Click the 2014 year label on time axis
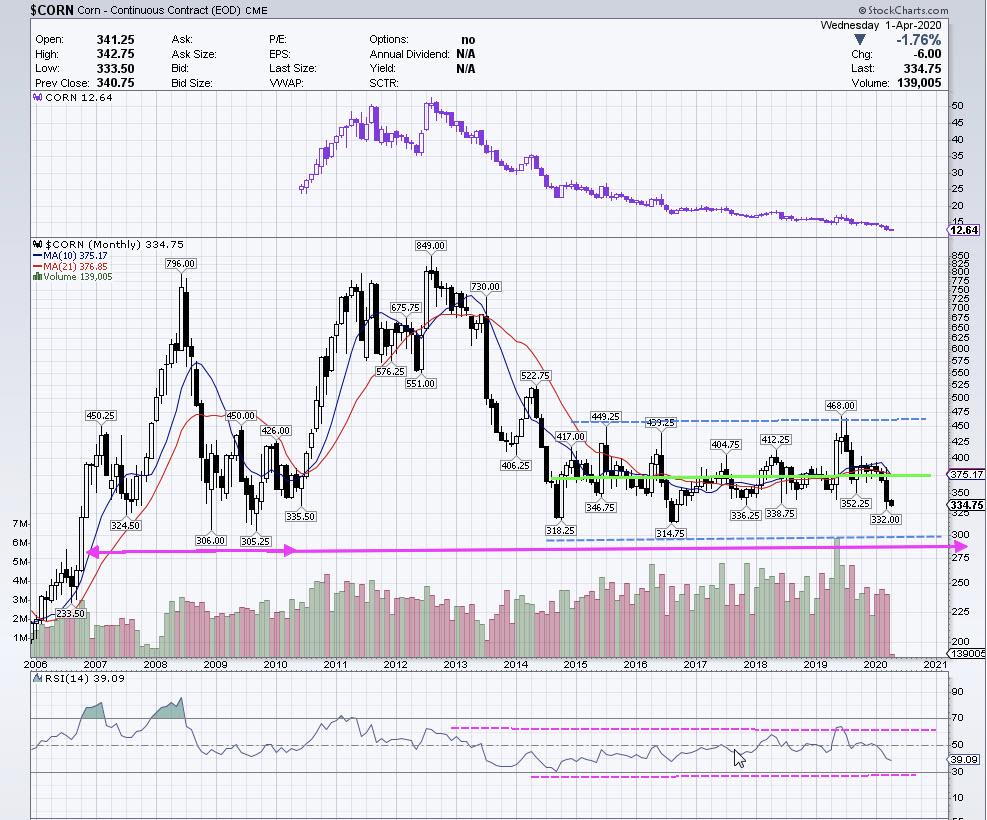The height and width of the screenshot is (820, 987). click(515, 664)
